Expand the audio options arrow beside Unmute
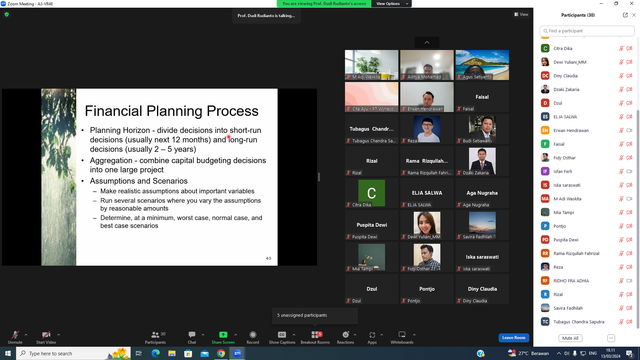640x360 pixels. point(26,335)
